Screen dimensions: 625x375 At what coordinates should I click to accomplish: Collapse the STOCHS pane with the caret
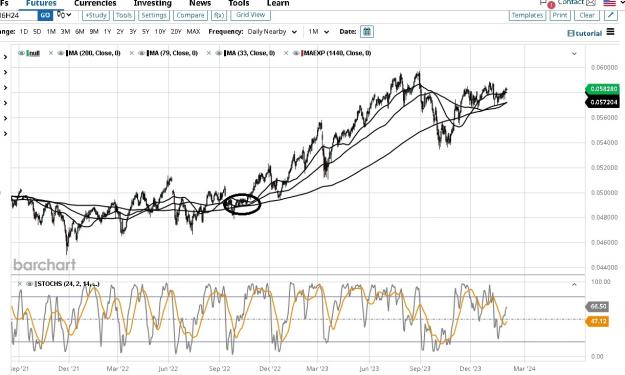pyautogui.click(x=574, y=285)
